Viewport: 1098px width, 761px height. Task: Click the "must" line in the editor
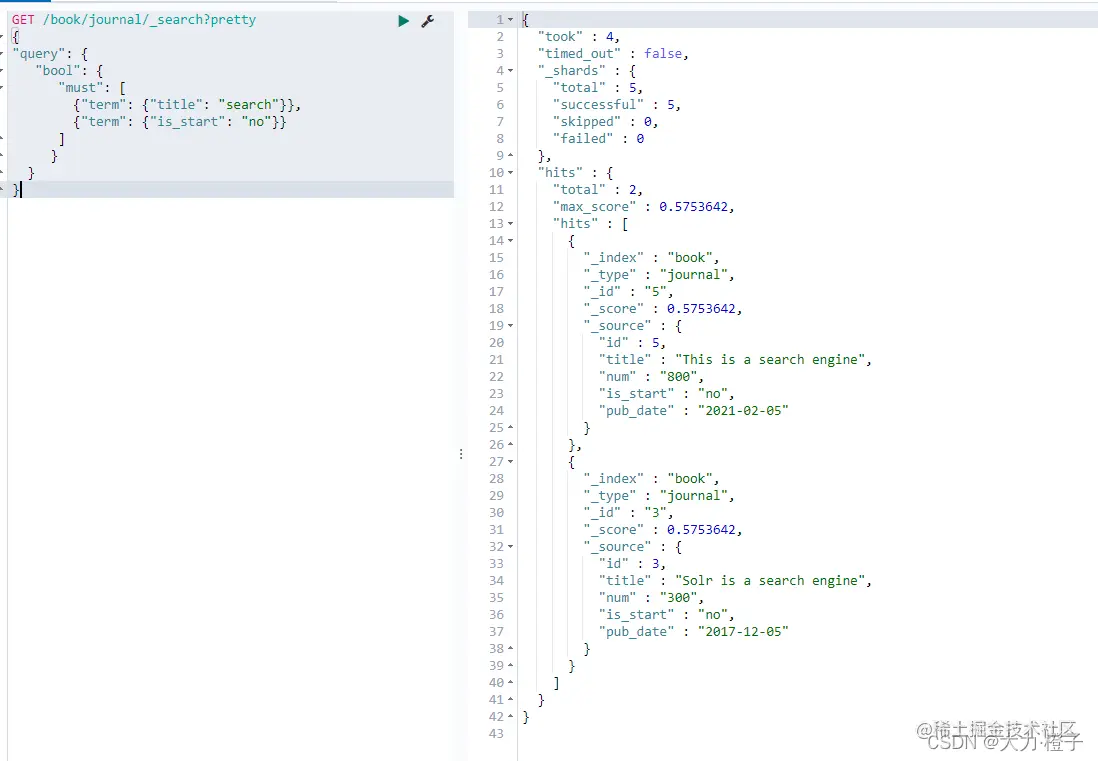(92, 88)
